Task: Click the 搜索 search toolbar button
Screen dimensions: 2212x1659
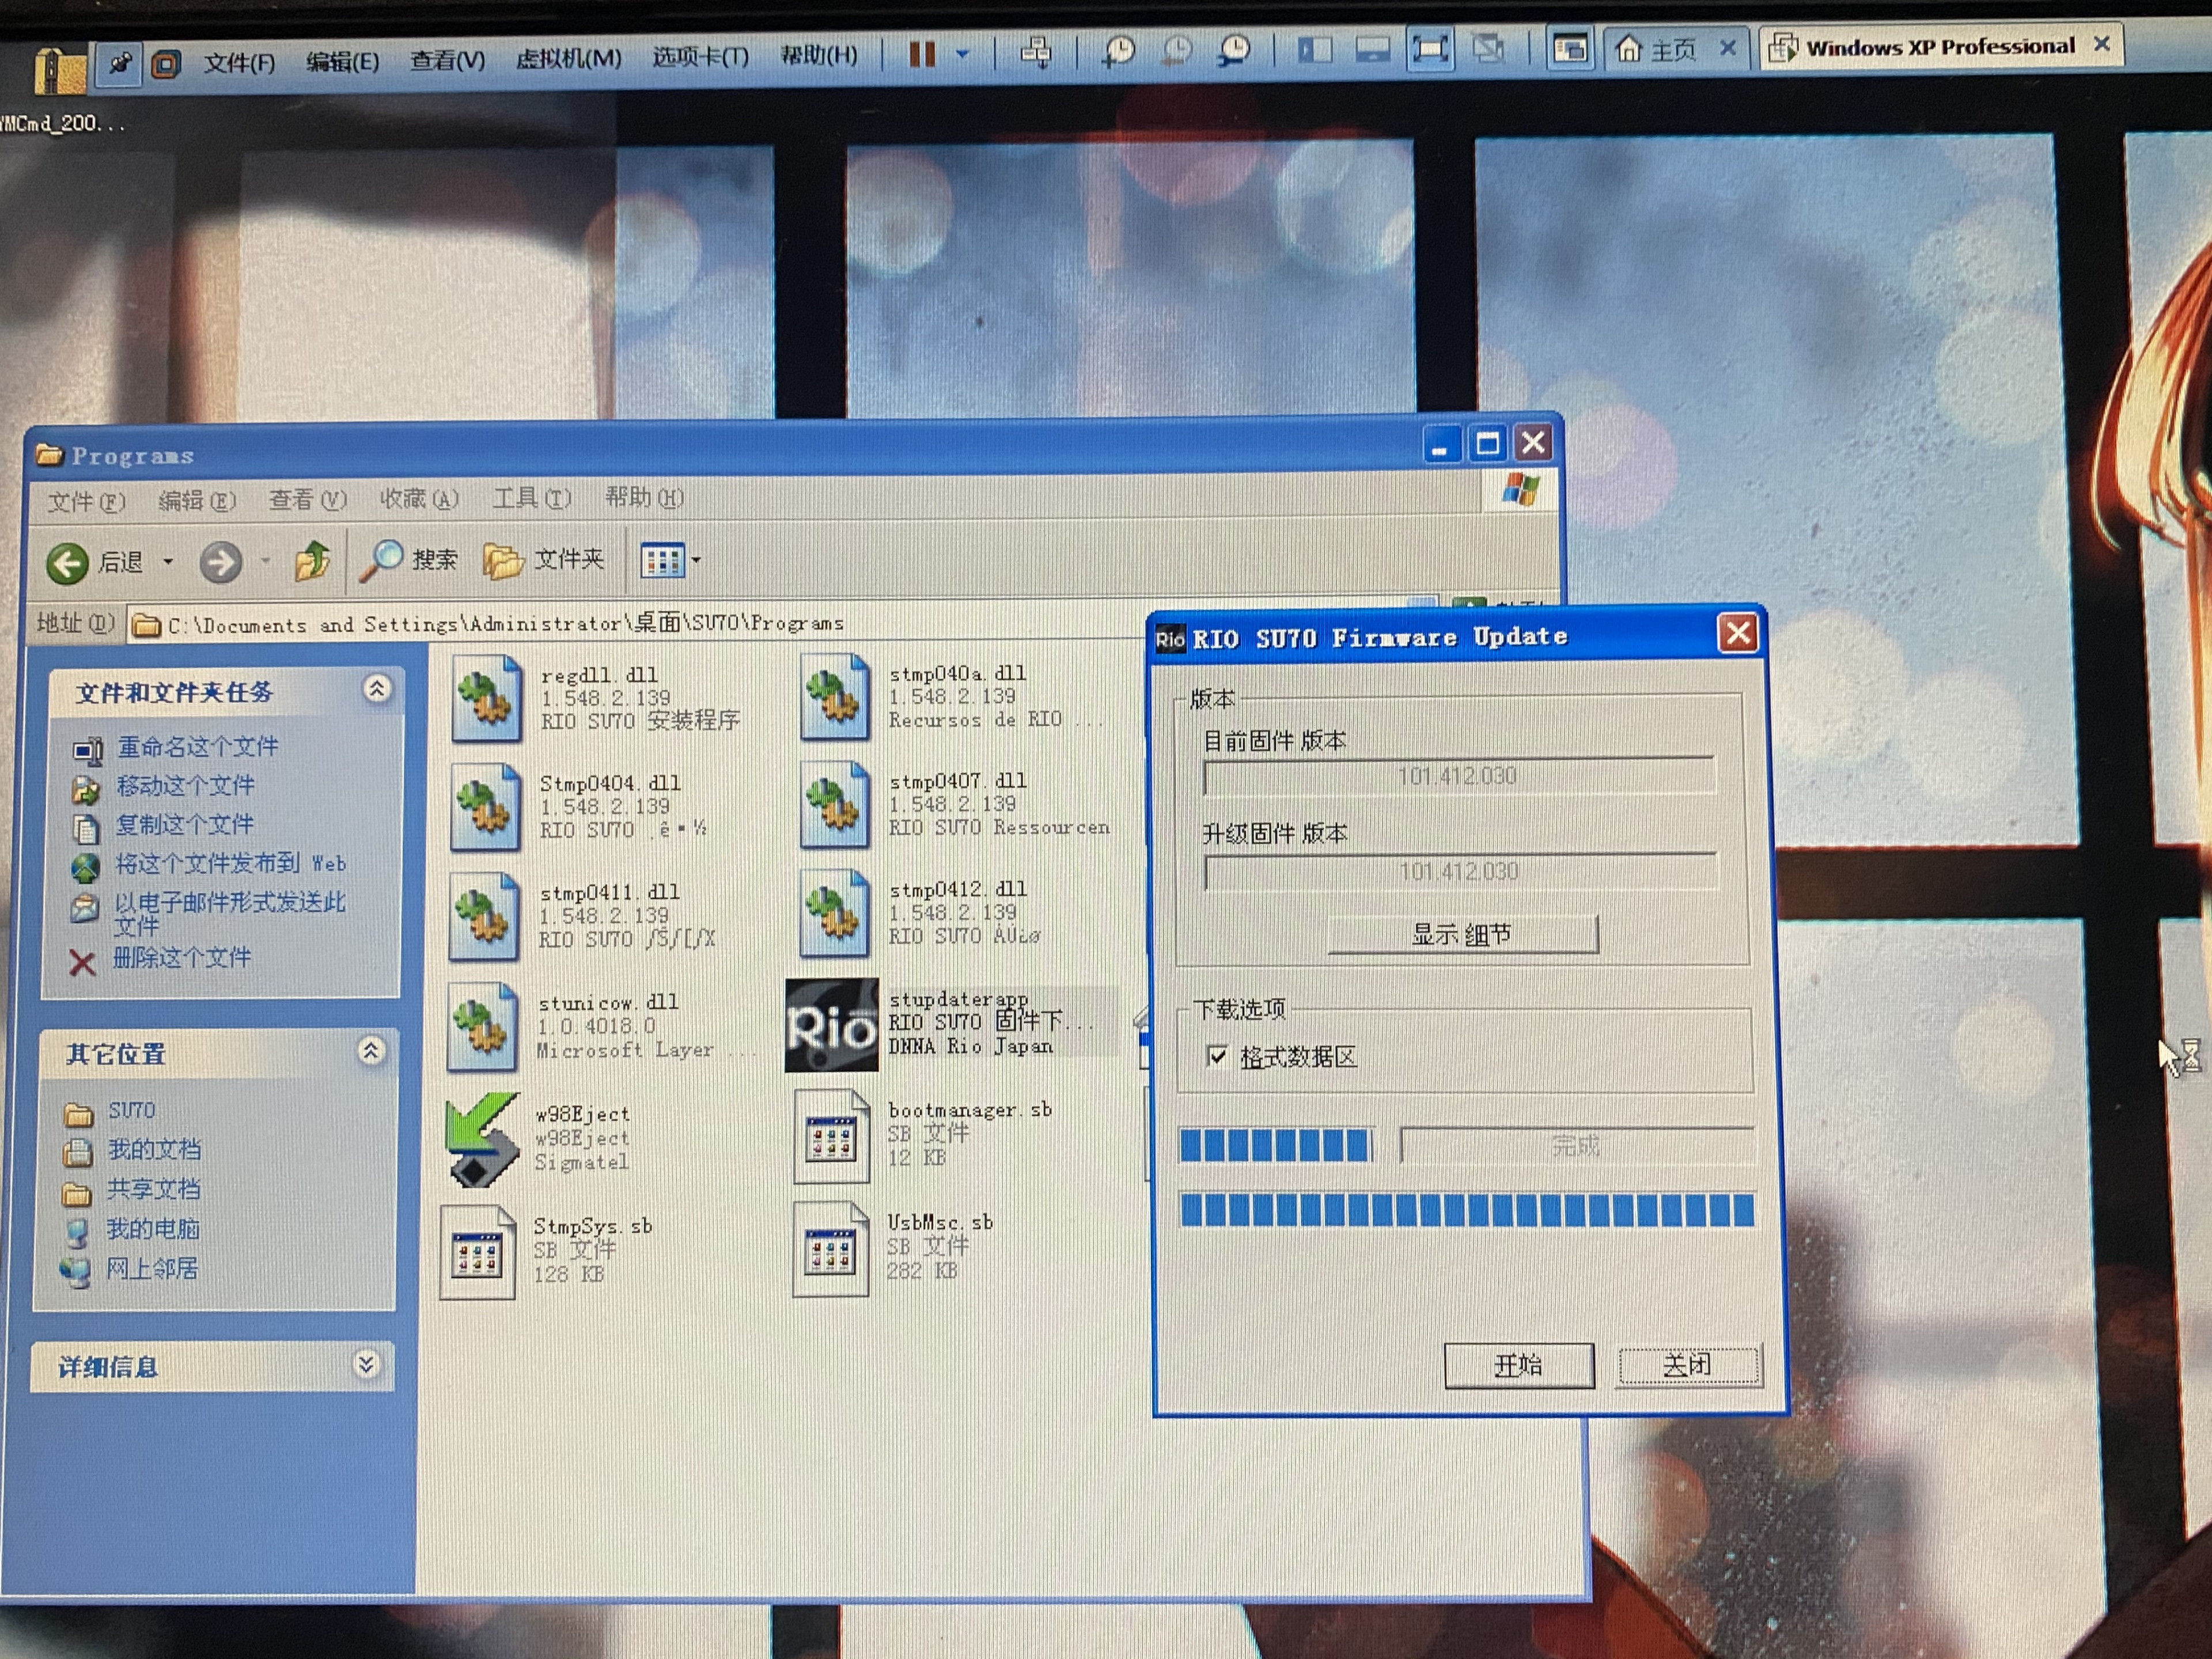Action: click(409, 560)
